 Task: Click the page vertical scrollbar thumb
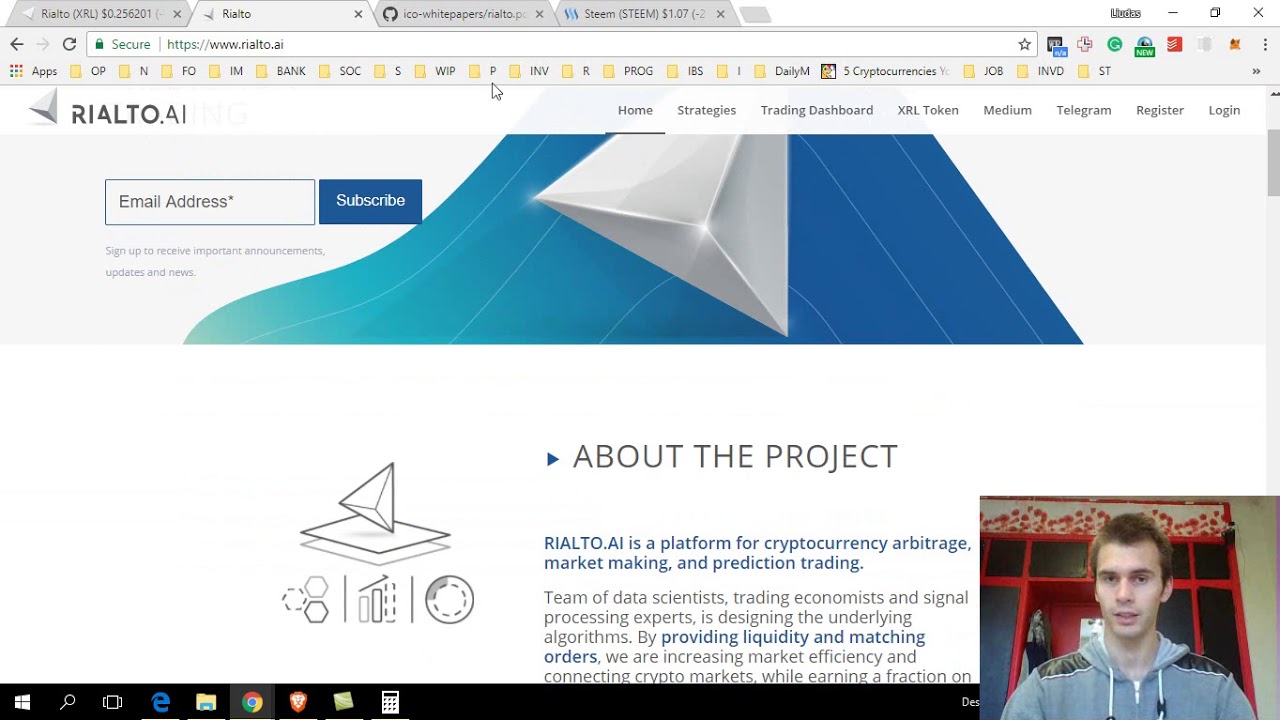pyautogui.click(x=1274, y=163)
